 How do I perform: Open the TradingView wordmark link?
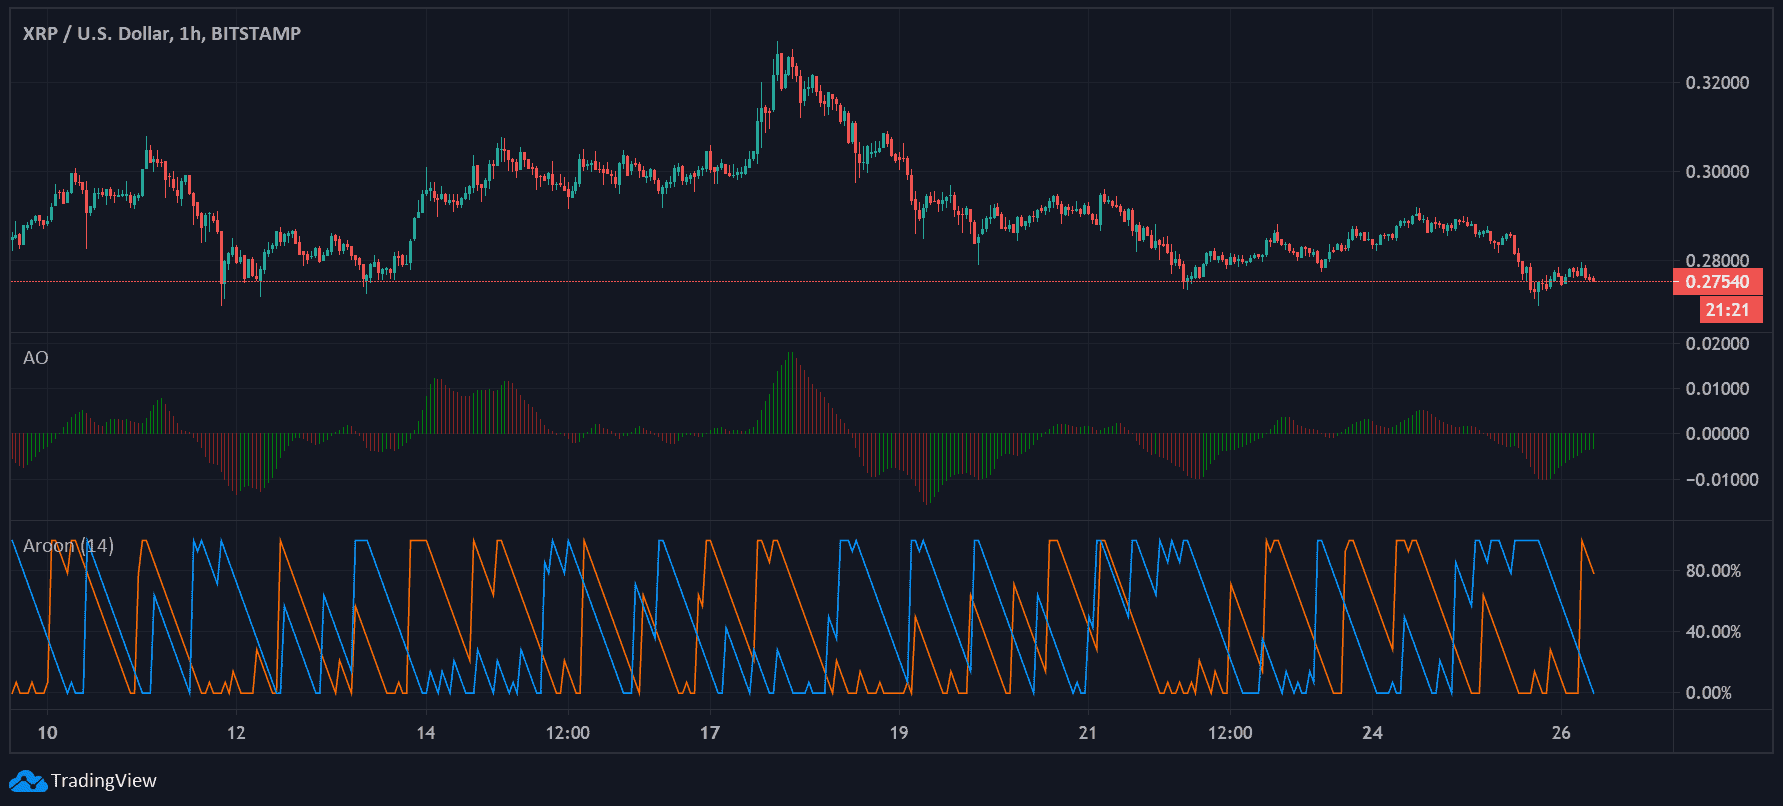[x=104, y=781]
